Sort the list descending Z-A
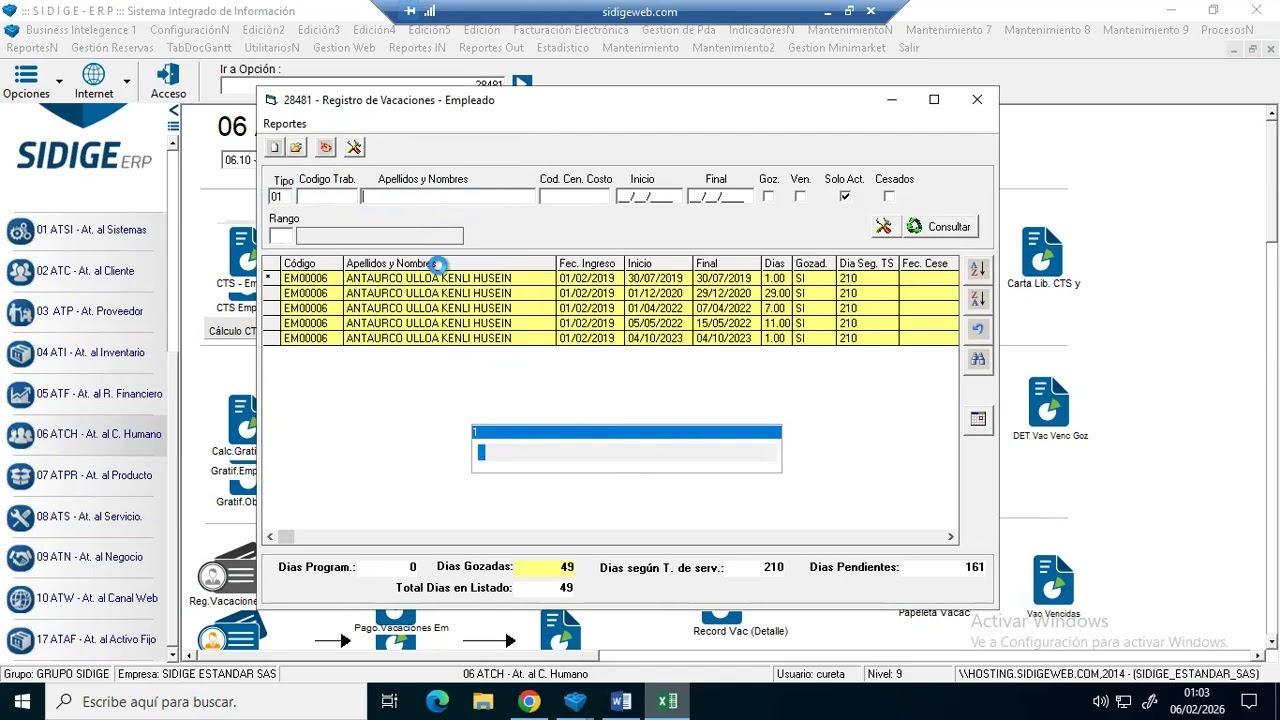 pyautogui.click(x=978, y=298)
